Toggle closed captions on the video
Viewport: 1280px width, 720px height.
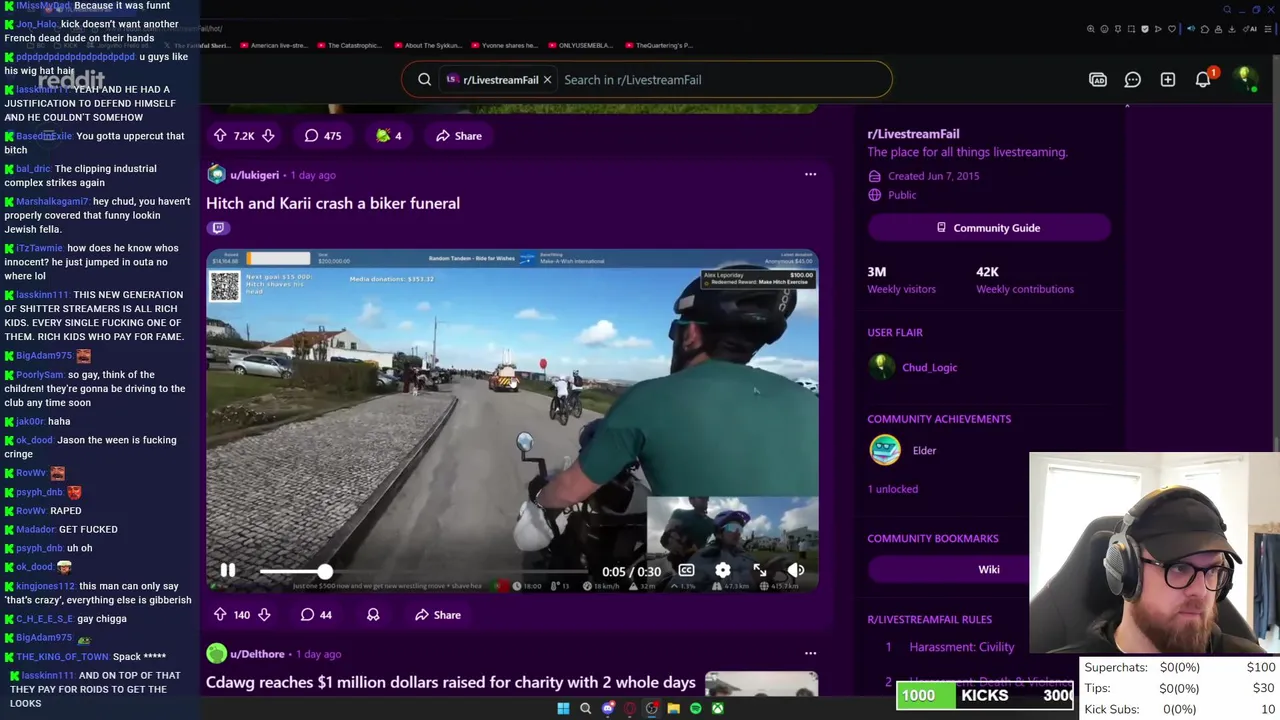click(x=686, y=571)
